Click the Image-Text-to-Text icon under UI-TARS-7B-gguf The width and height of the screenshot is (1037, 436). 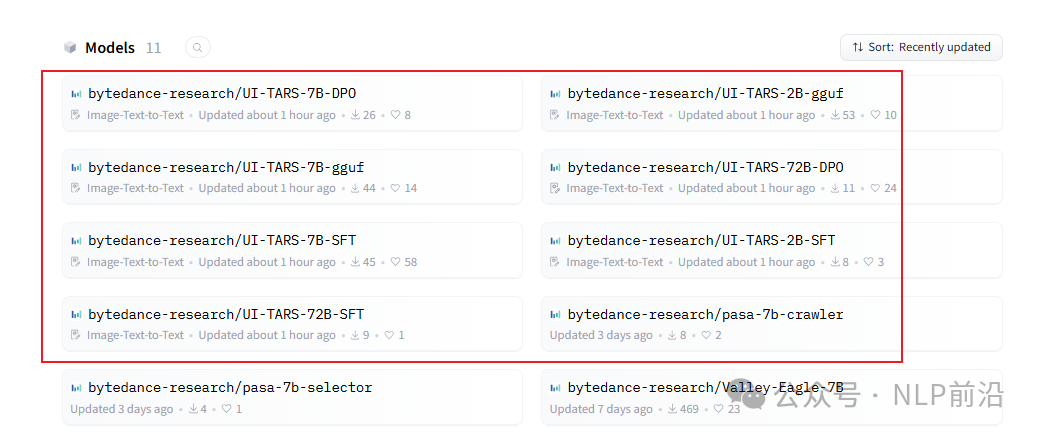[x=76, y=189]
